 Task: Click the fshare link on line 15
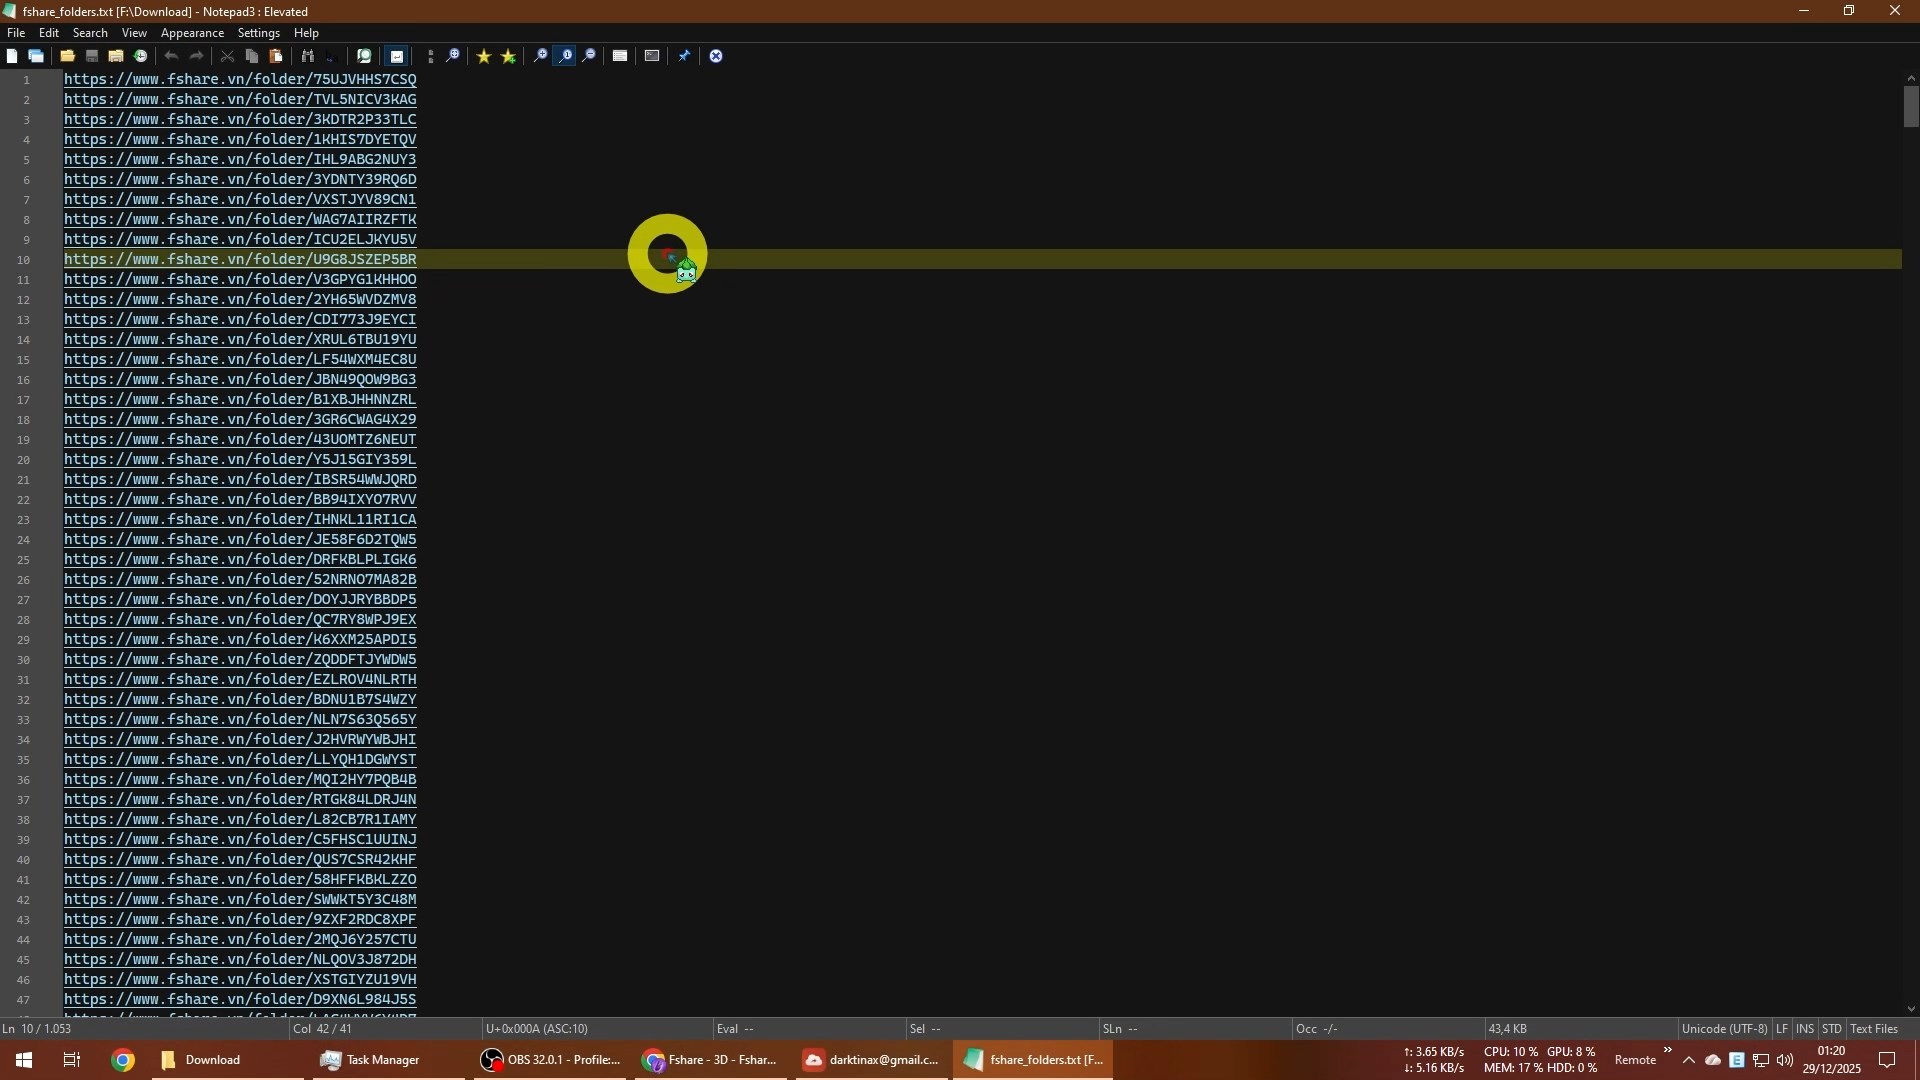tap(240, 359)
